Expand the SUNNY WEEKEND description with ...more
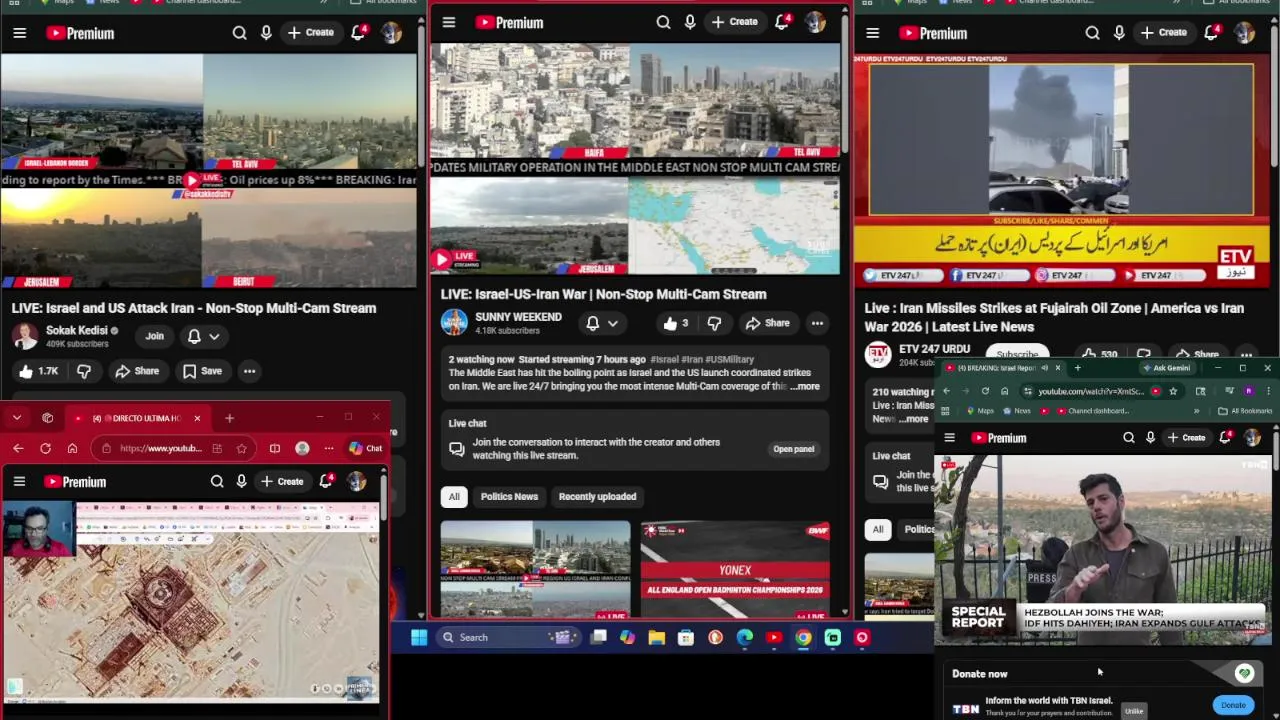 pos(804,387)
